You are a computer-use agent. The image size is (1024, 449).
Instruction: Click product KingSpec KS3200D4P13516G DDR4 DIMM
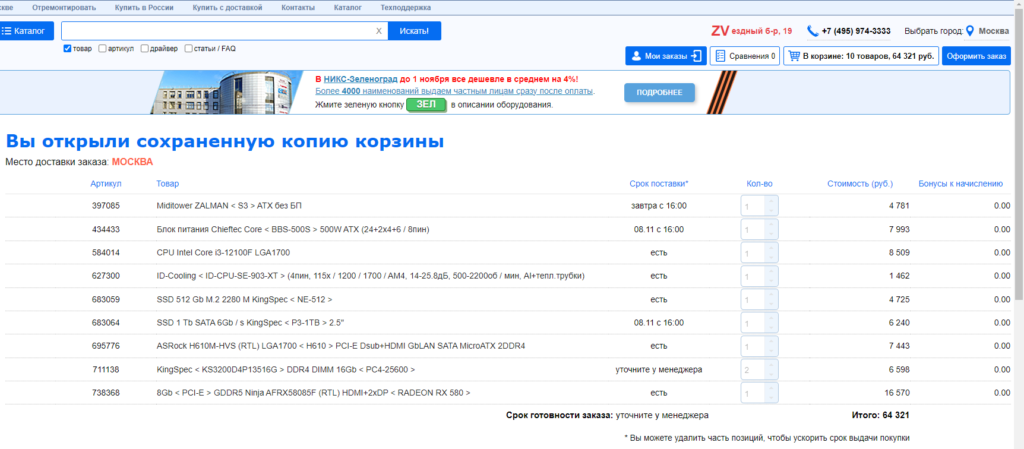(286, 369)
